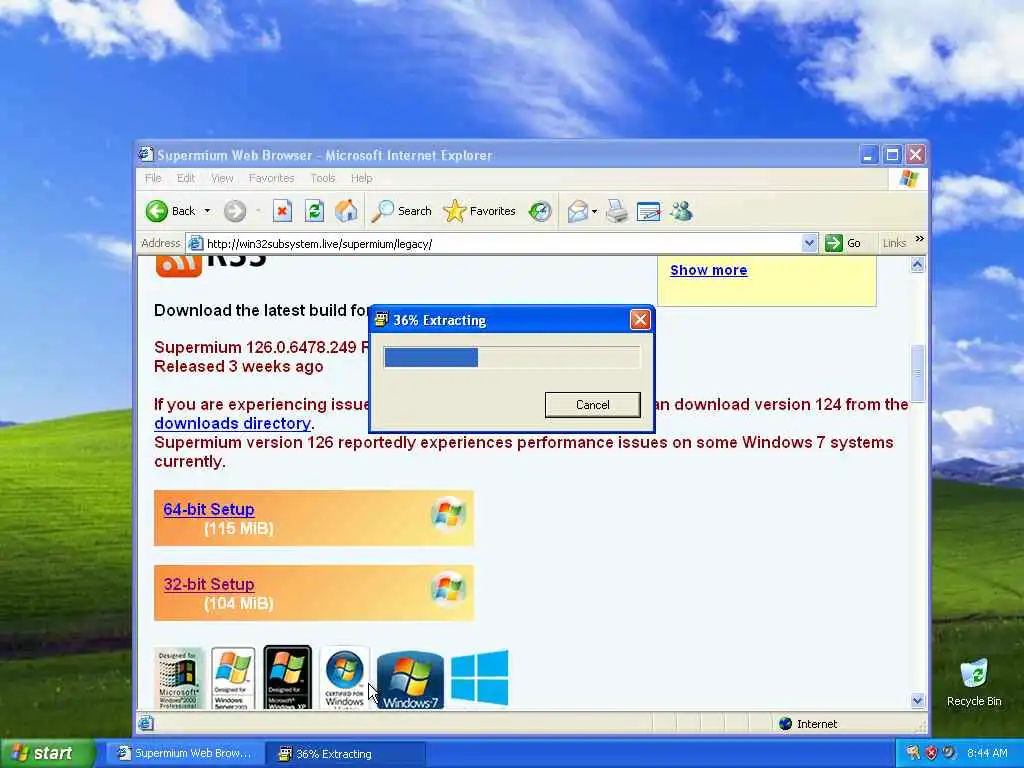The height and width of the screenshot is (768, 1024).
Task: Click the page scrollbar down arrow
Action: 918,701
